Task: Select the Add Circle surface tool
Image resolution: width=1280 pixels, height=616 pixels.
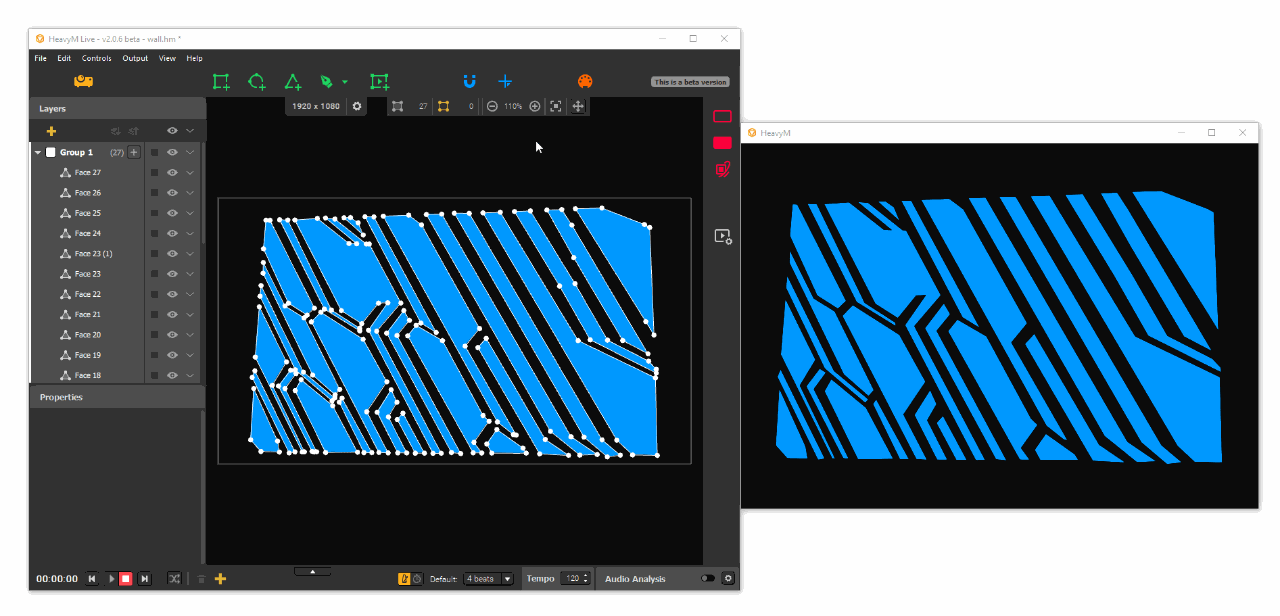Action: pyautogui.click(x=257, y=81)
